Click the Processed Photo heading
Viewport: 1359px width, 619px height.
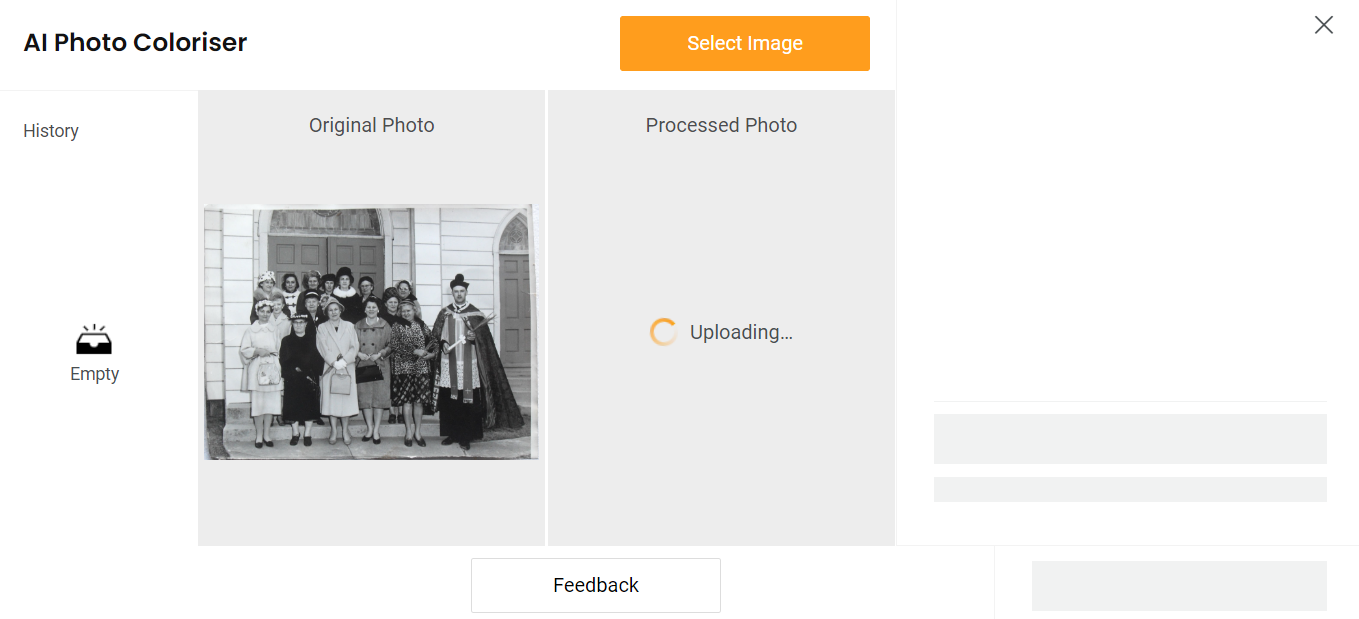point(721,125)
